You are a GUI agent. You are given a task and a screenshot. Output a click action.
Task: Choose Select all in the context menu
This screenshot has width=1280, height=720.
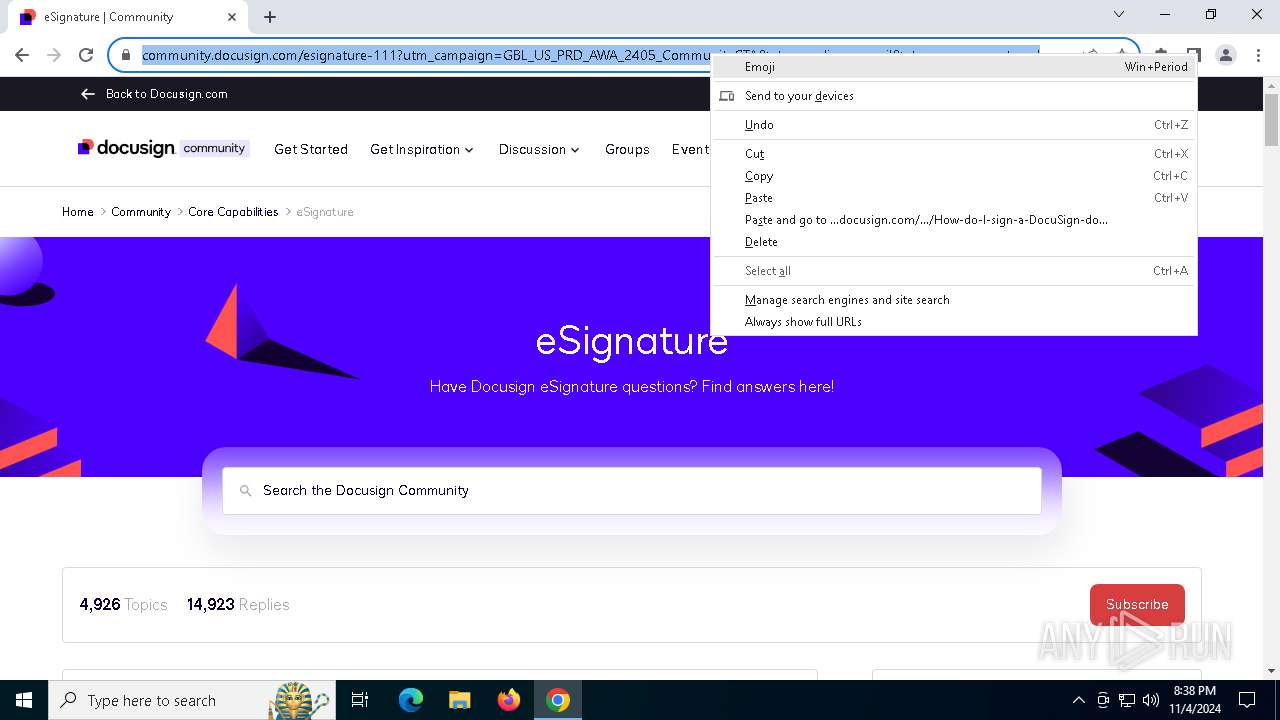954,271
